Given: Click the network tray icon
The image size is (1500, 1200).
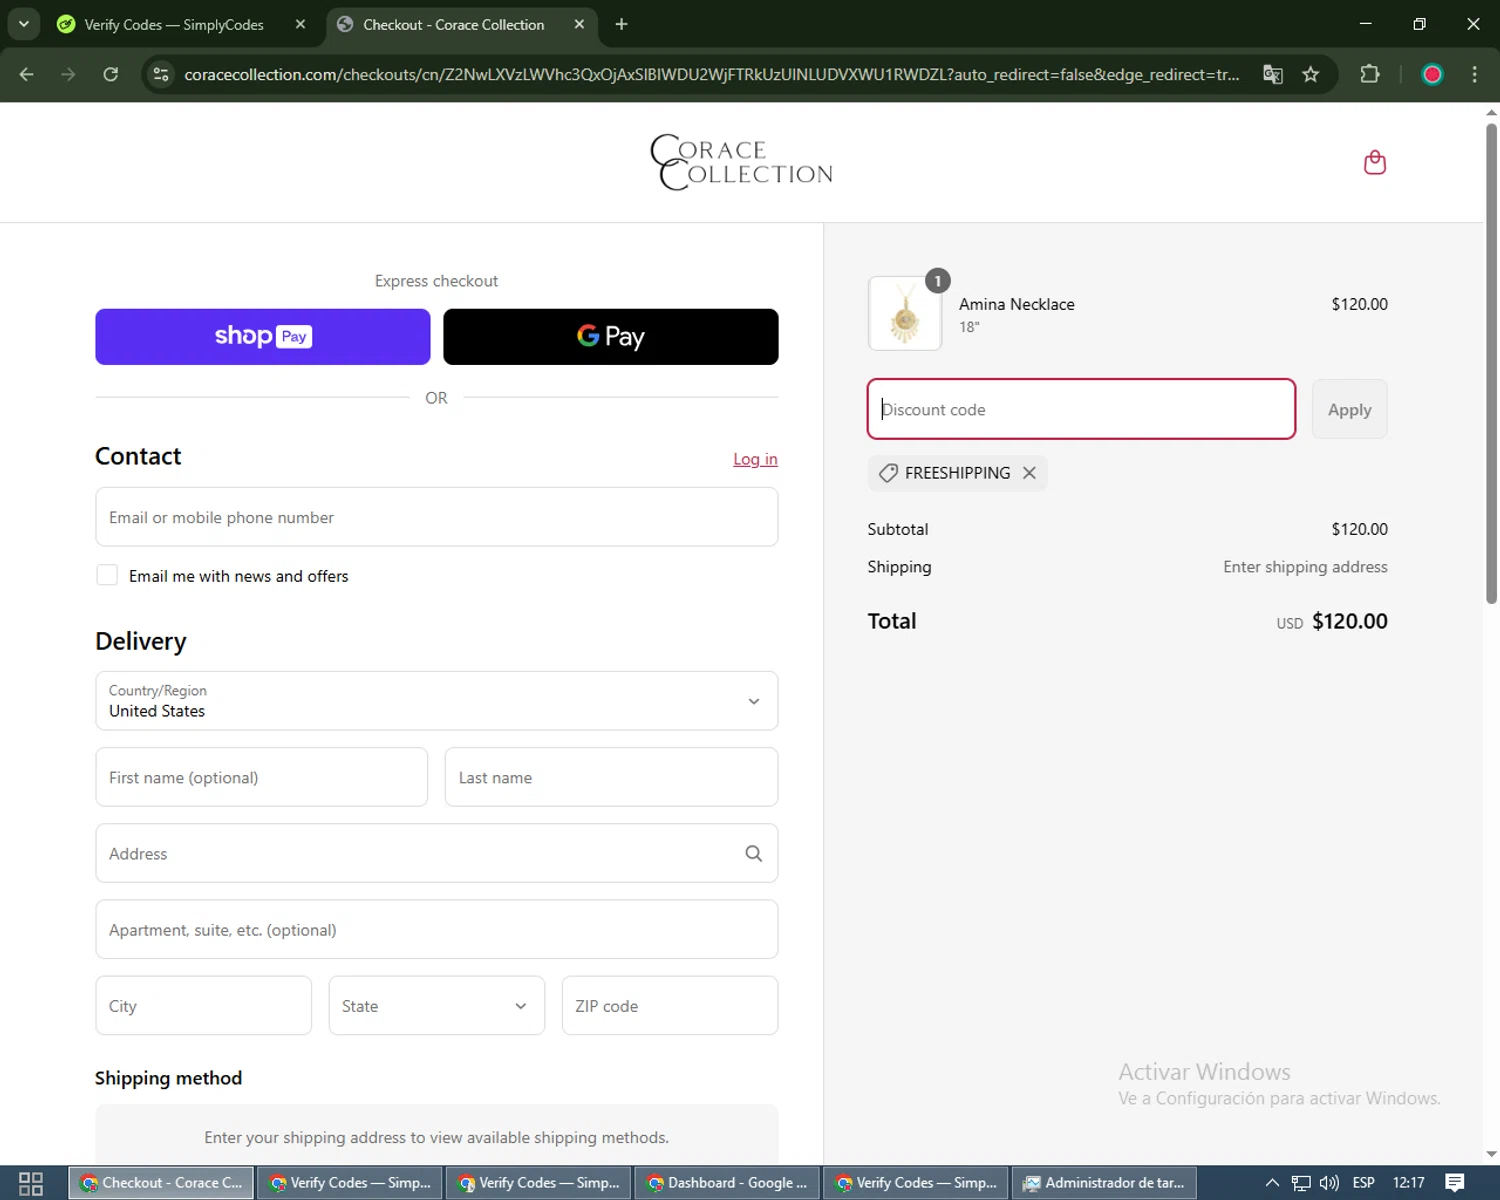Looking at the screenshot, I should (1300, 1183).
